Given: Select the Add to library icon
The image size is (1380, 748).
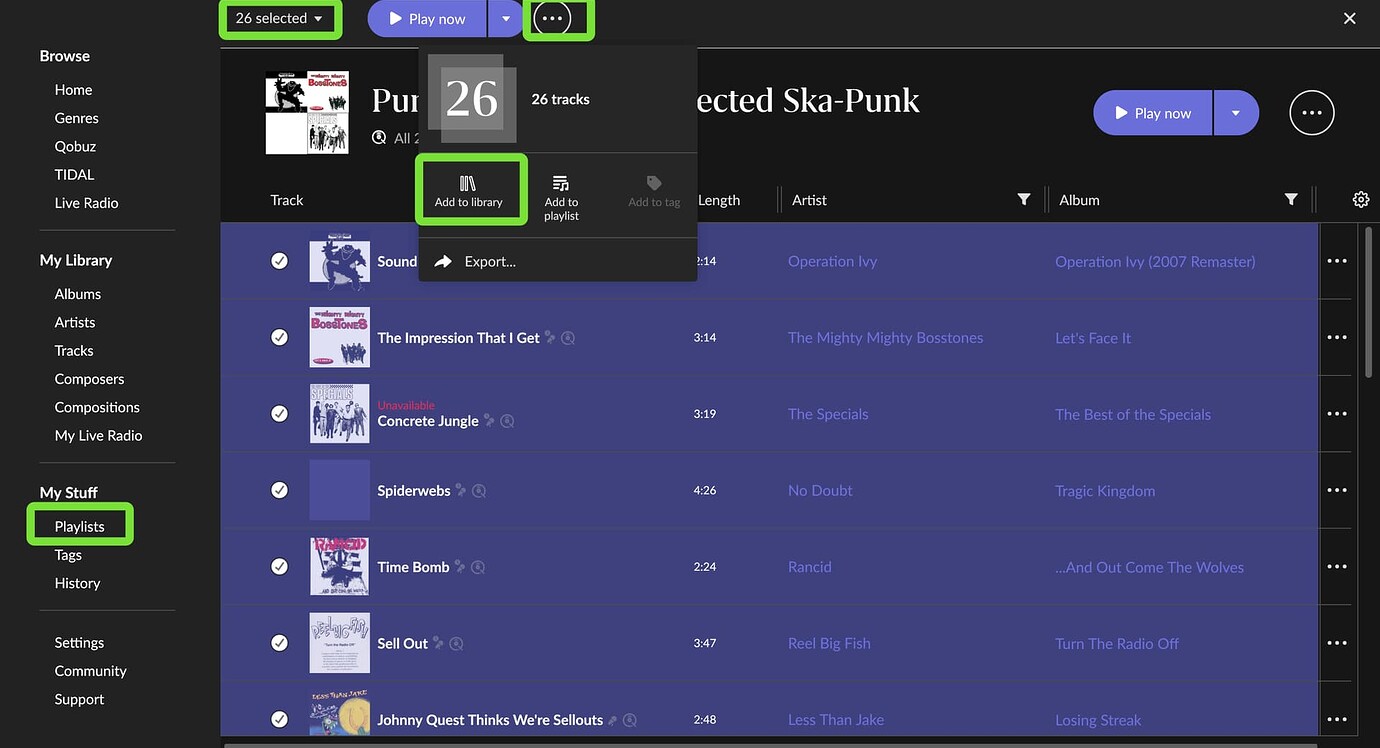Looking at the screenshot, I should (x=469, y=190).
